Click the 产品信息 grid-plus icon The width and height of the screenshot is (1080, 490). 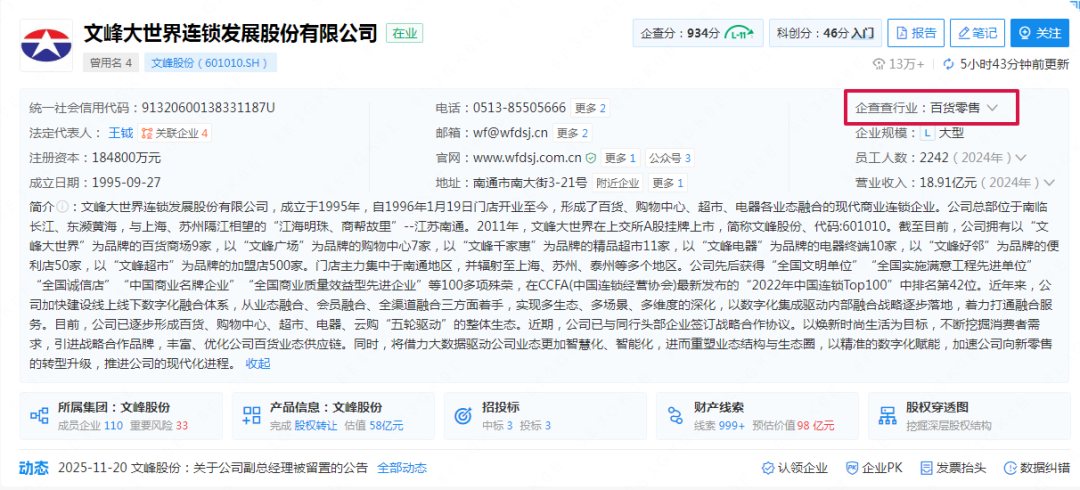251,416
